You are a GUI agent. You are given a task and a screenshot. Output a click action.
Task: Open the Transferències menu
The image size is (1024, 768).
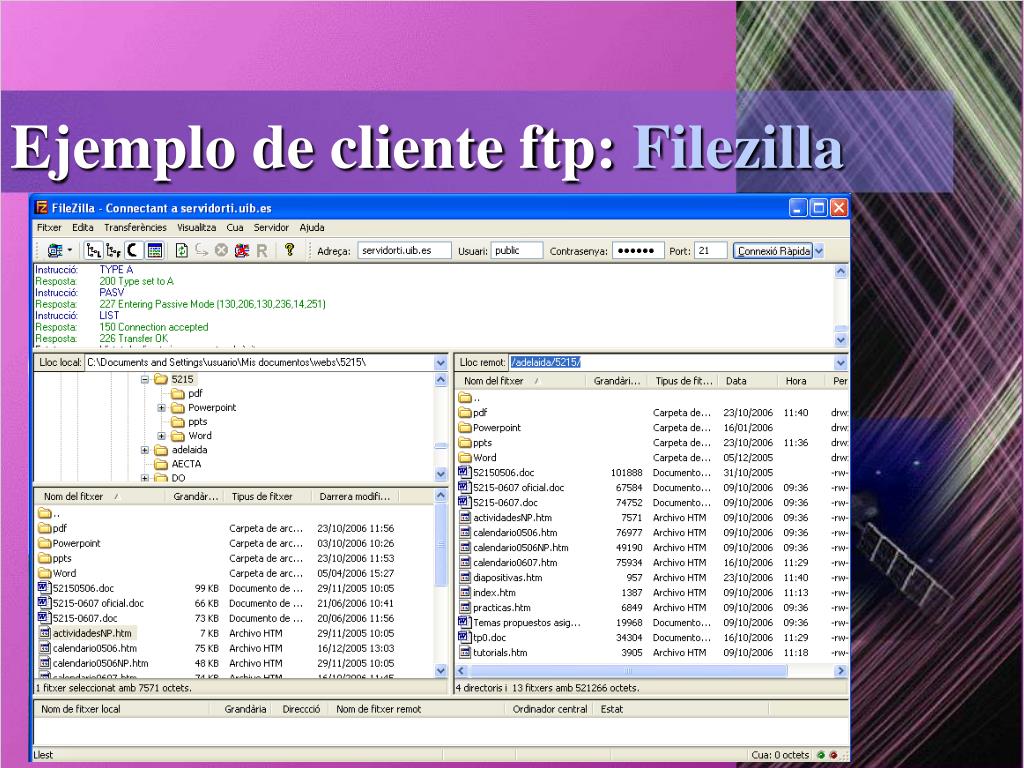[135, 227]
